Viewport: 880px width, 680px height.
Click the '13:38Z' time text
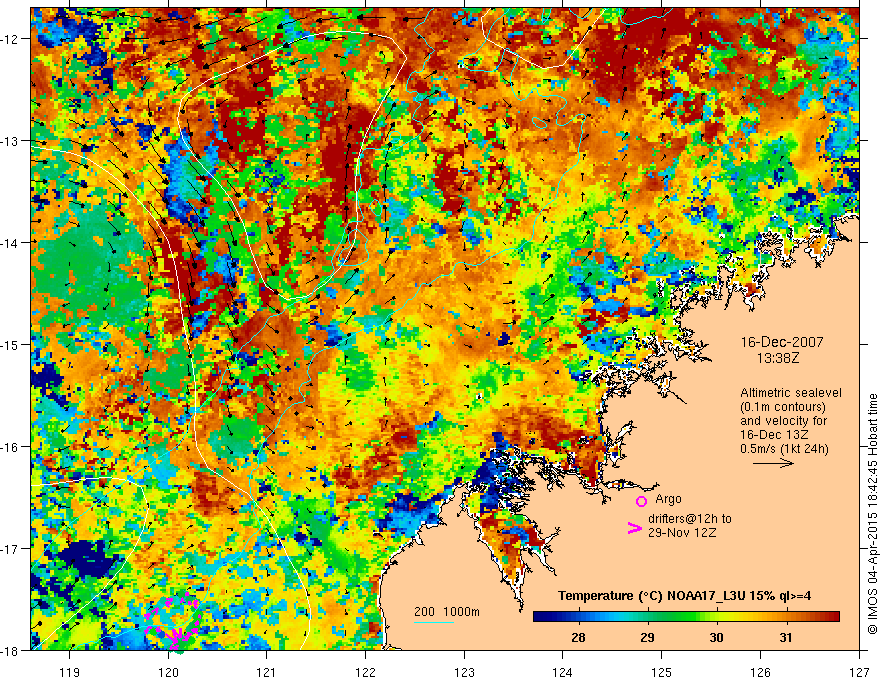777,358
